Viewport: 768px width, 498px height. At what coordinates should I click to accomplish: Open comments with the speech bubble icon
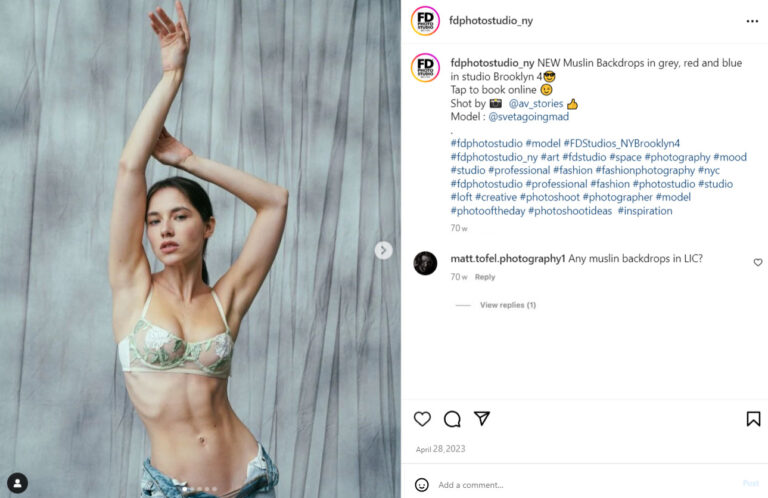452,419
